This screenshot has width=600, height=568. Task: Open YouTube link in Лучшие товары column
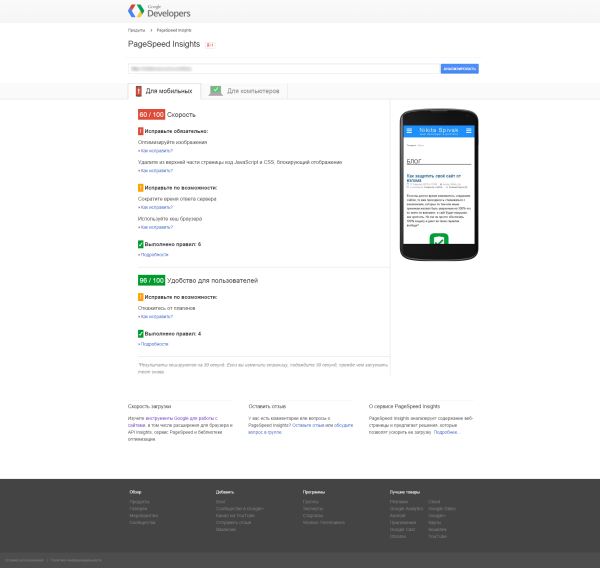pos(437,537)
